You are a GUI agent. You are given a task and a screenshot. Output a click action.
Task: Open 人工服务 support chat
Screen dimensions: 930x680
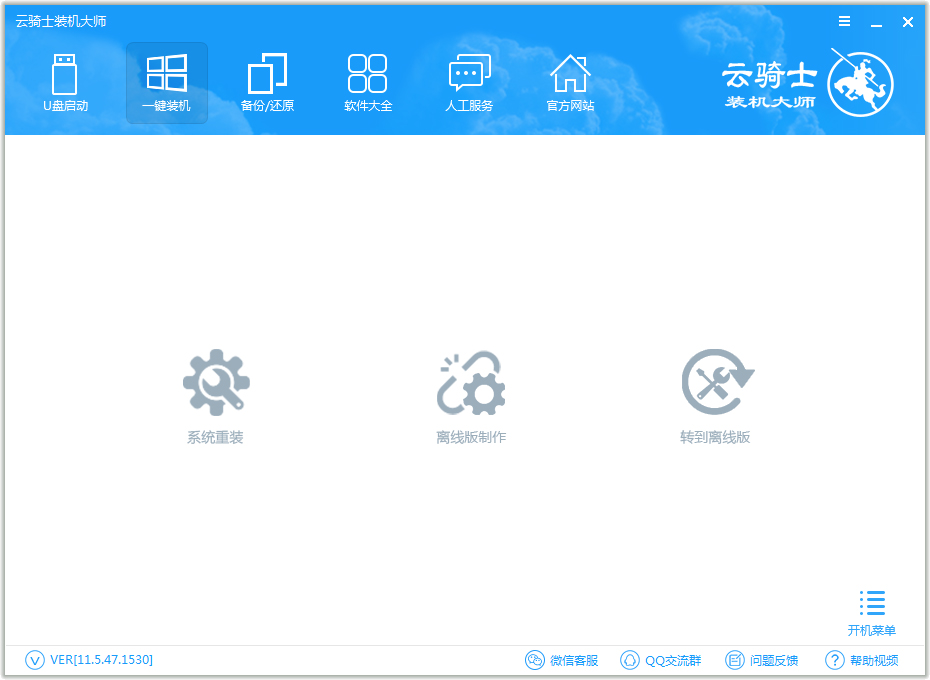coord(469,83)
